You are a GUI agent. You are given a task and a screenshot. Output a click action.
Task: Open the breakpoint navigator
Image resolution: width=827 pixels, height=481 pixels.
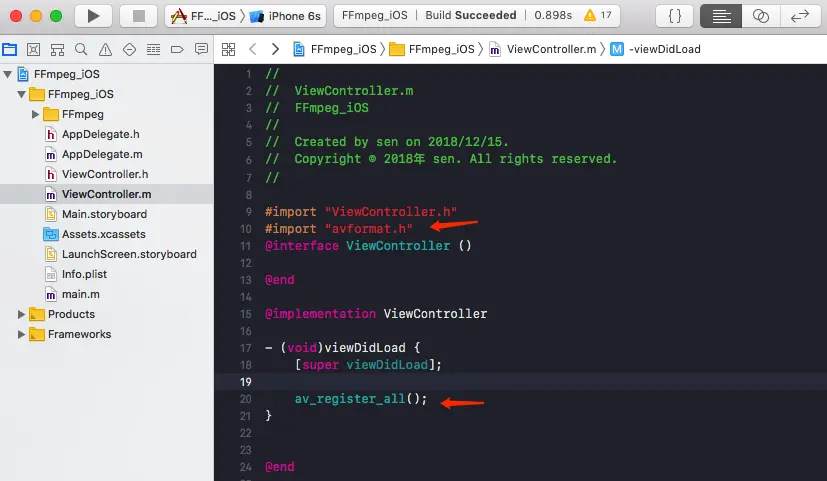(x=177, y=50)
